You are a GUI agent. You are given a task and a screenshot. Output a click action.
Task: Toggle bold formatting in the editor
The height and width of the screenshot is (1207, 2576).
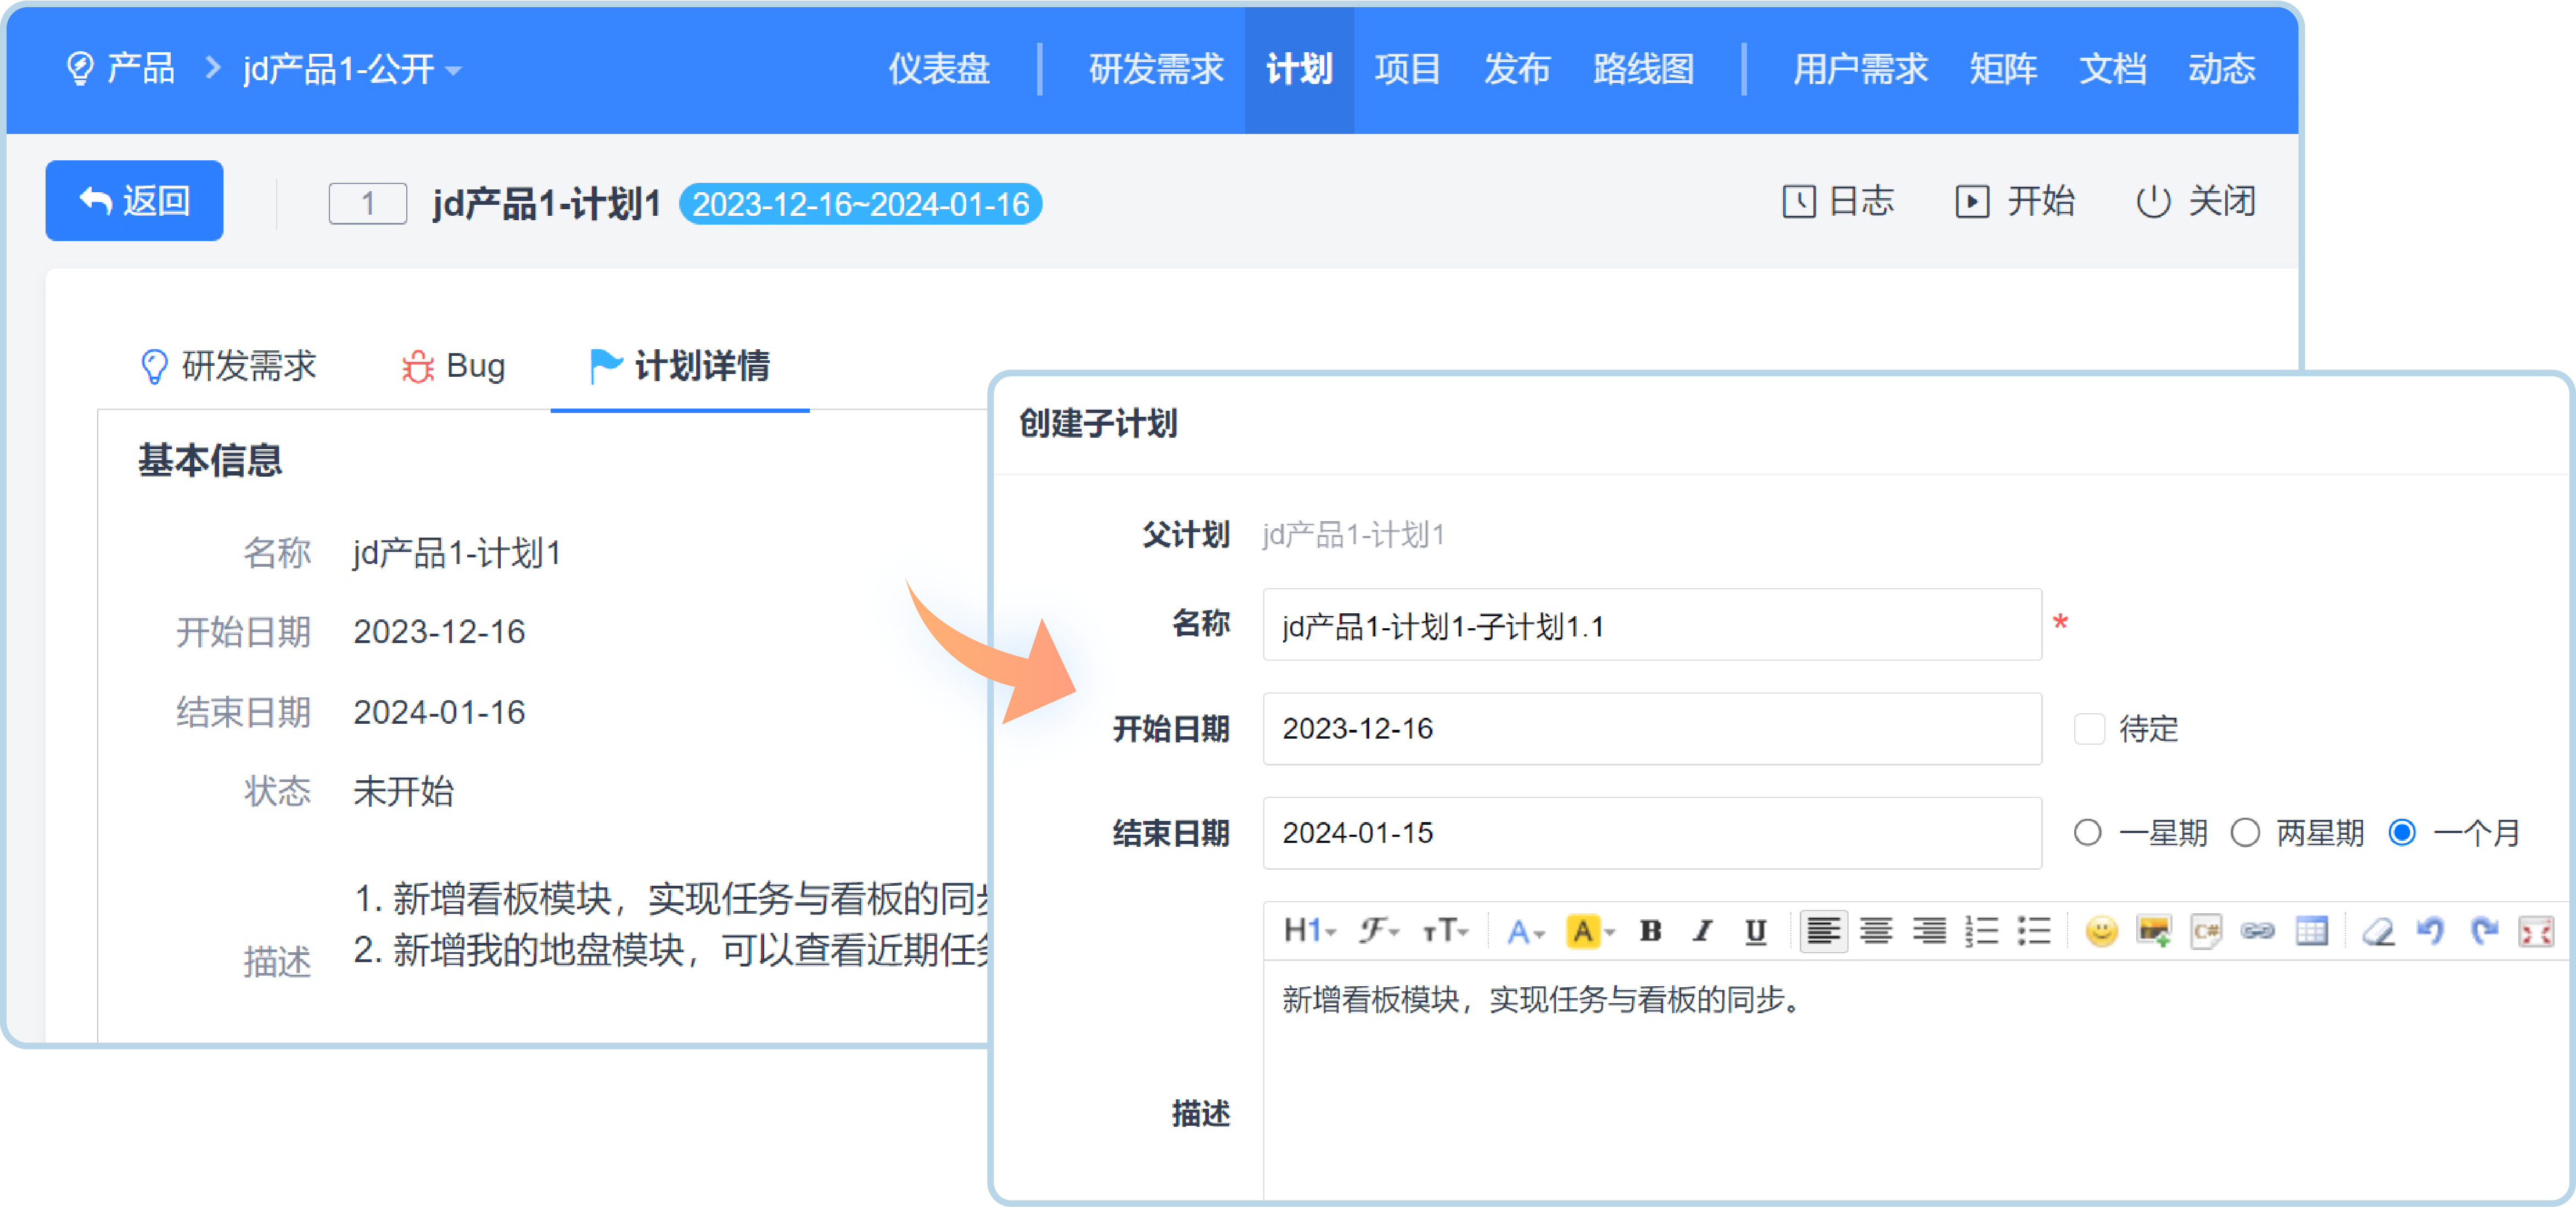(1650, 931)
